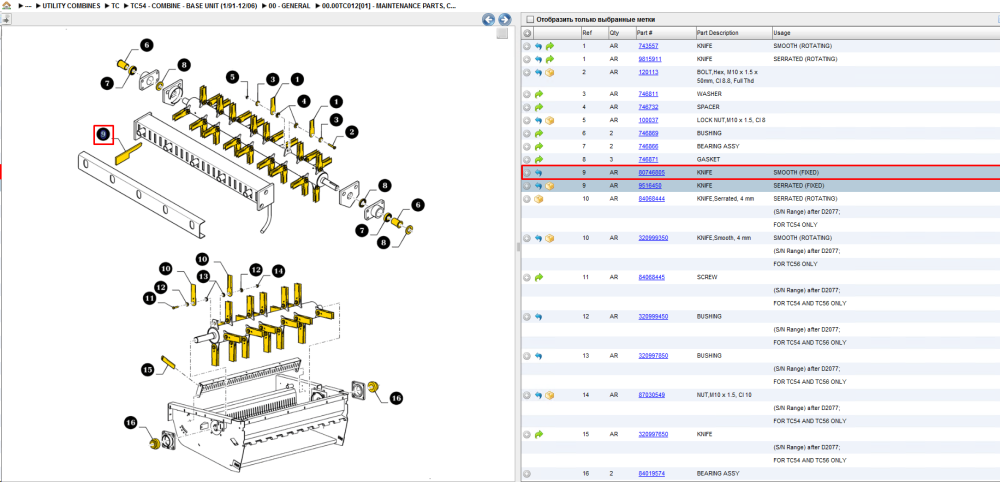The width and height of the screenshot is (1000, 482).
Task: Open part number link 87030549
Action: [x=652, y=395]
